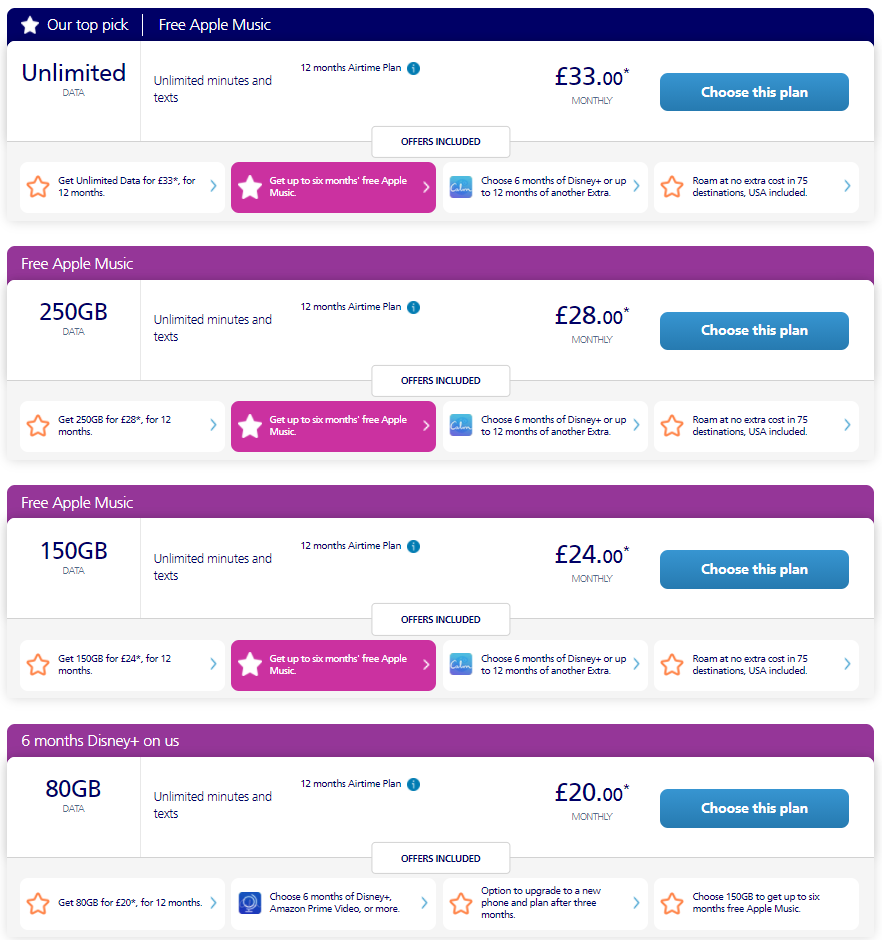This screenshot has height=940, width=882.
Task: Click info icon on Unlimited plan airtime
Action: (x=414, y=68)
